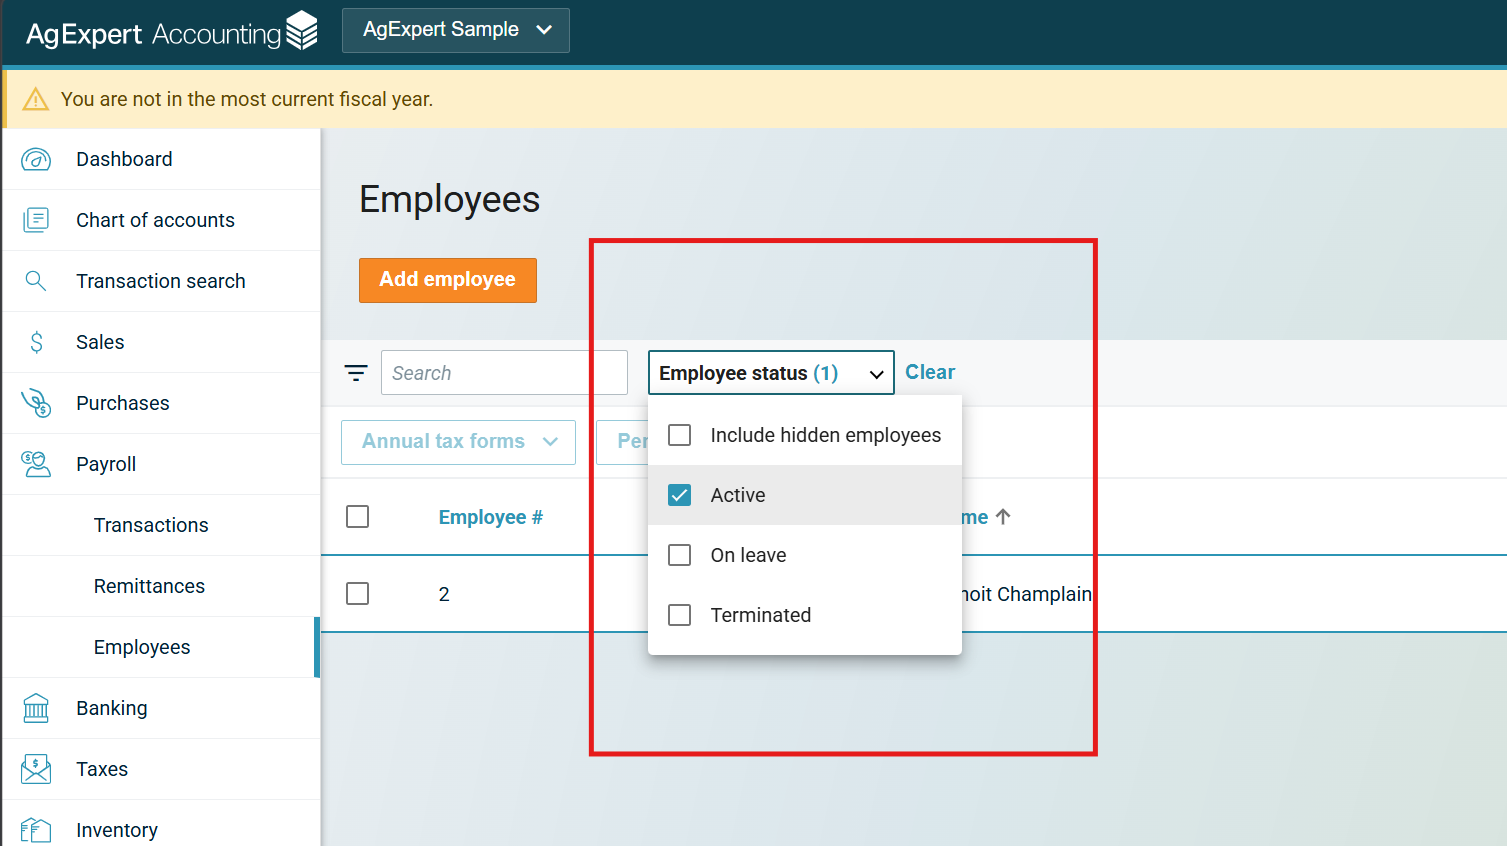Open Dashboard from the sidebar
This screenshot has height=846, width=1507.
pyautogui.click(x=161, y=159)
